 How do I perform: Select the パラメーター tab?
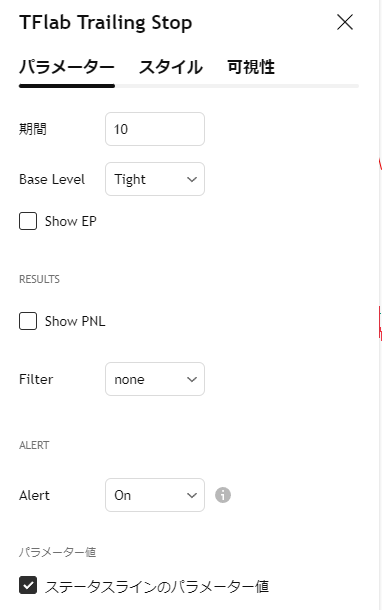click(x=67, y=67)
